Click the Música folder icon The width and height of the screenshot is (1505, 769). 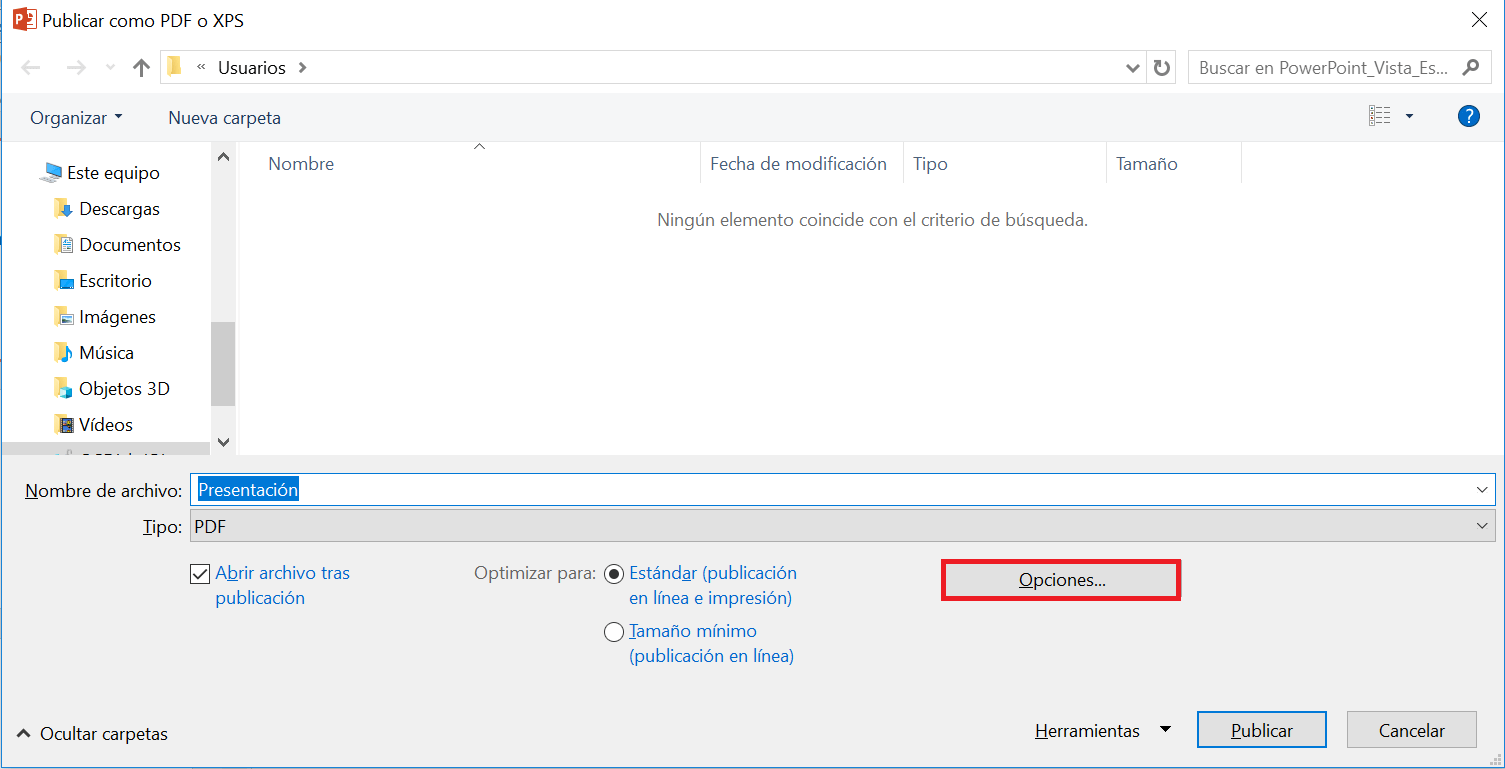point(64,353)
